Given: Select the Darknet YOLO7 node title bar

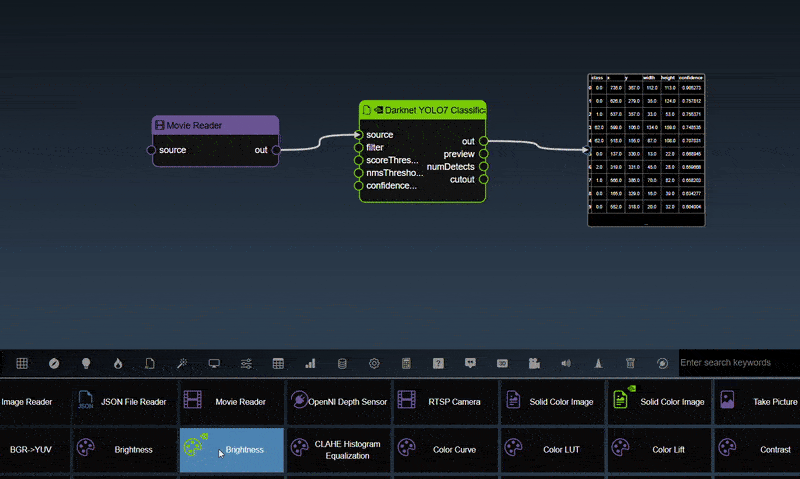Looking at the screenshot, I should (422, 110).
